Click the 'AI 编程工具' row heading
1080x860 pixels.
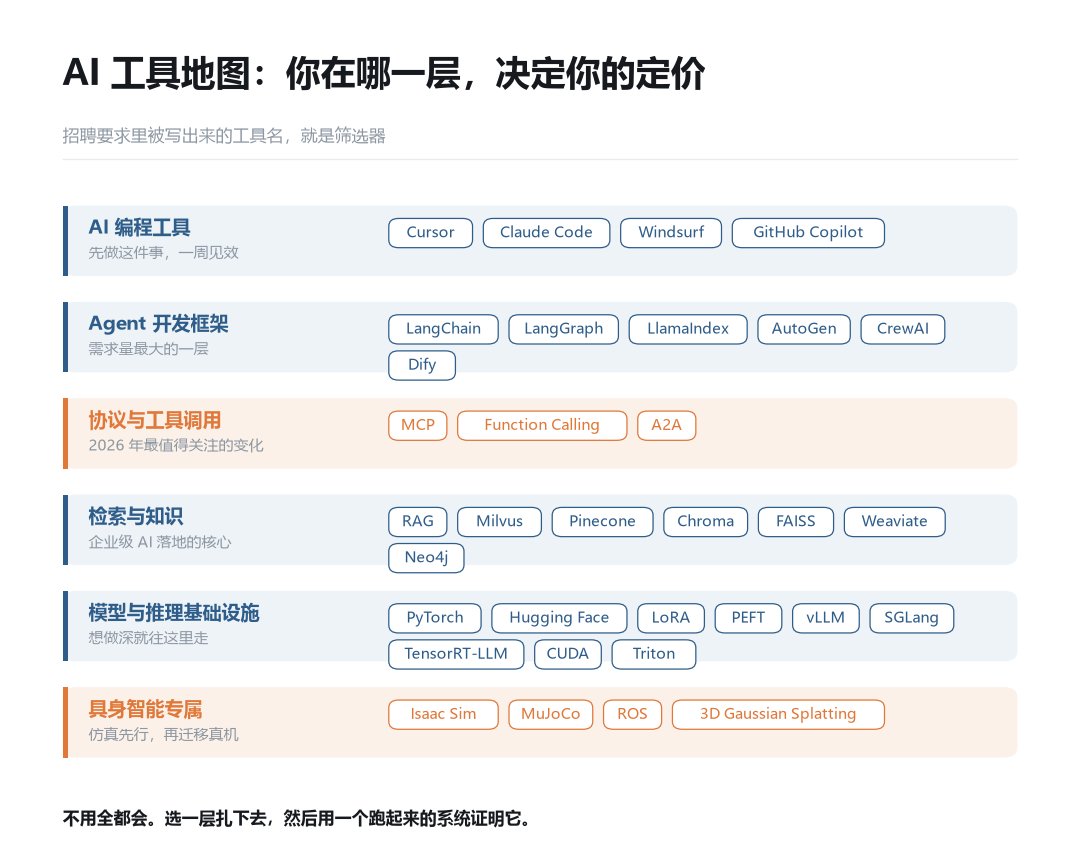click(139, 227)
